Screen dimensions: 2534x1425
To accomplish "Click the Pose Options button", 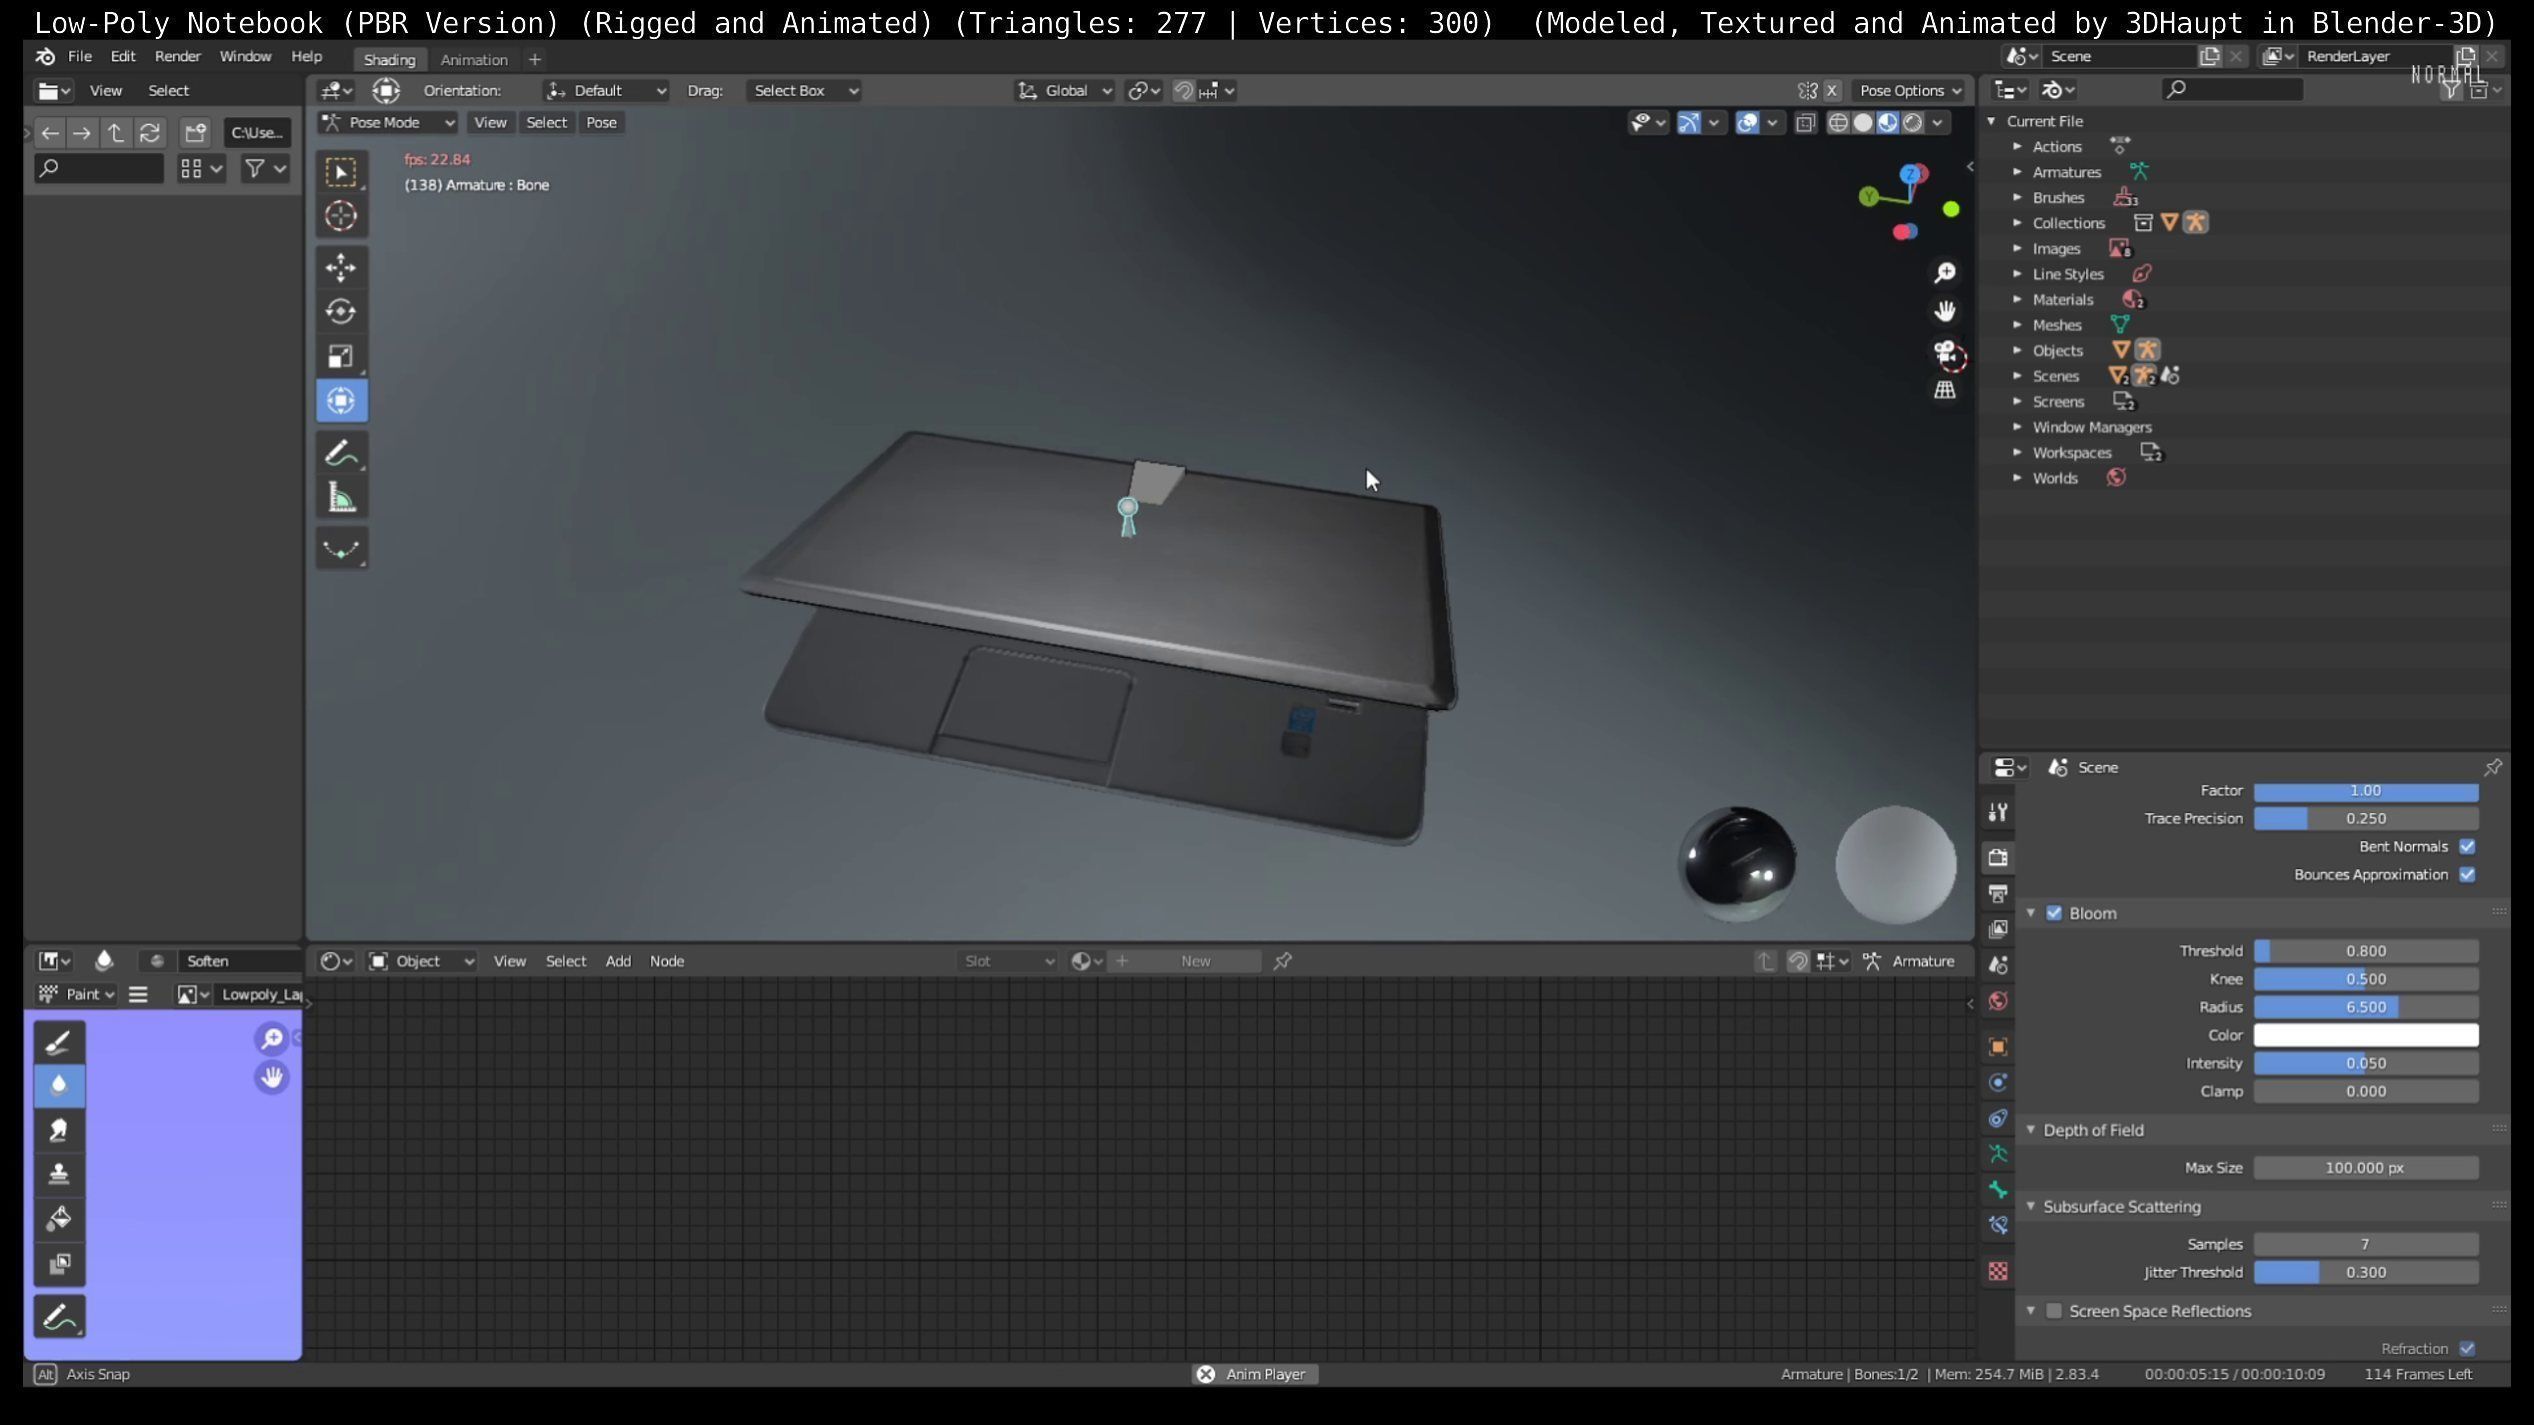I will [x=1909, y=90].
